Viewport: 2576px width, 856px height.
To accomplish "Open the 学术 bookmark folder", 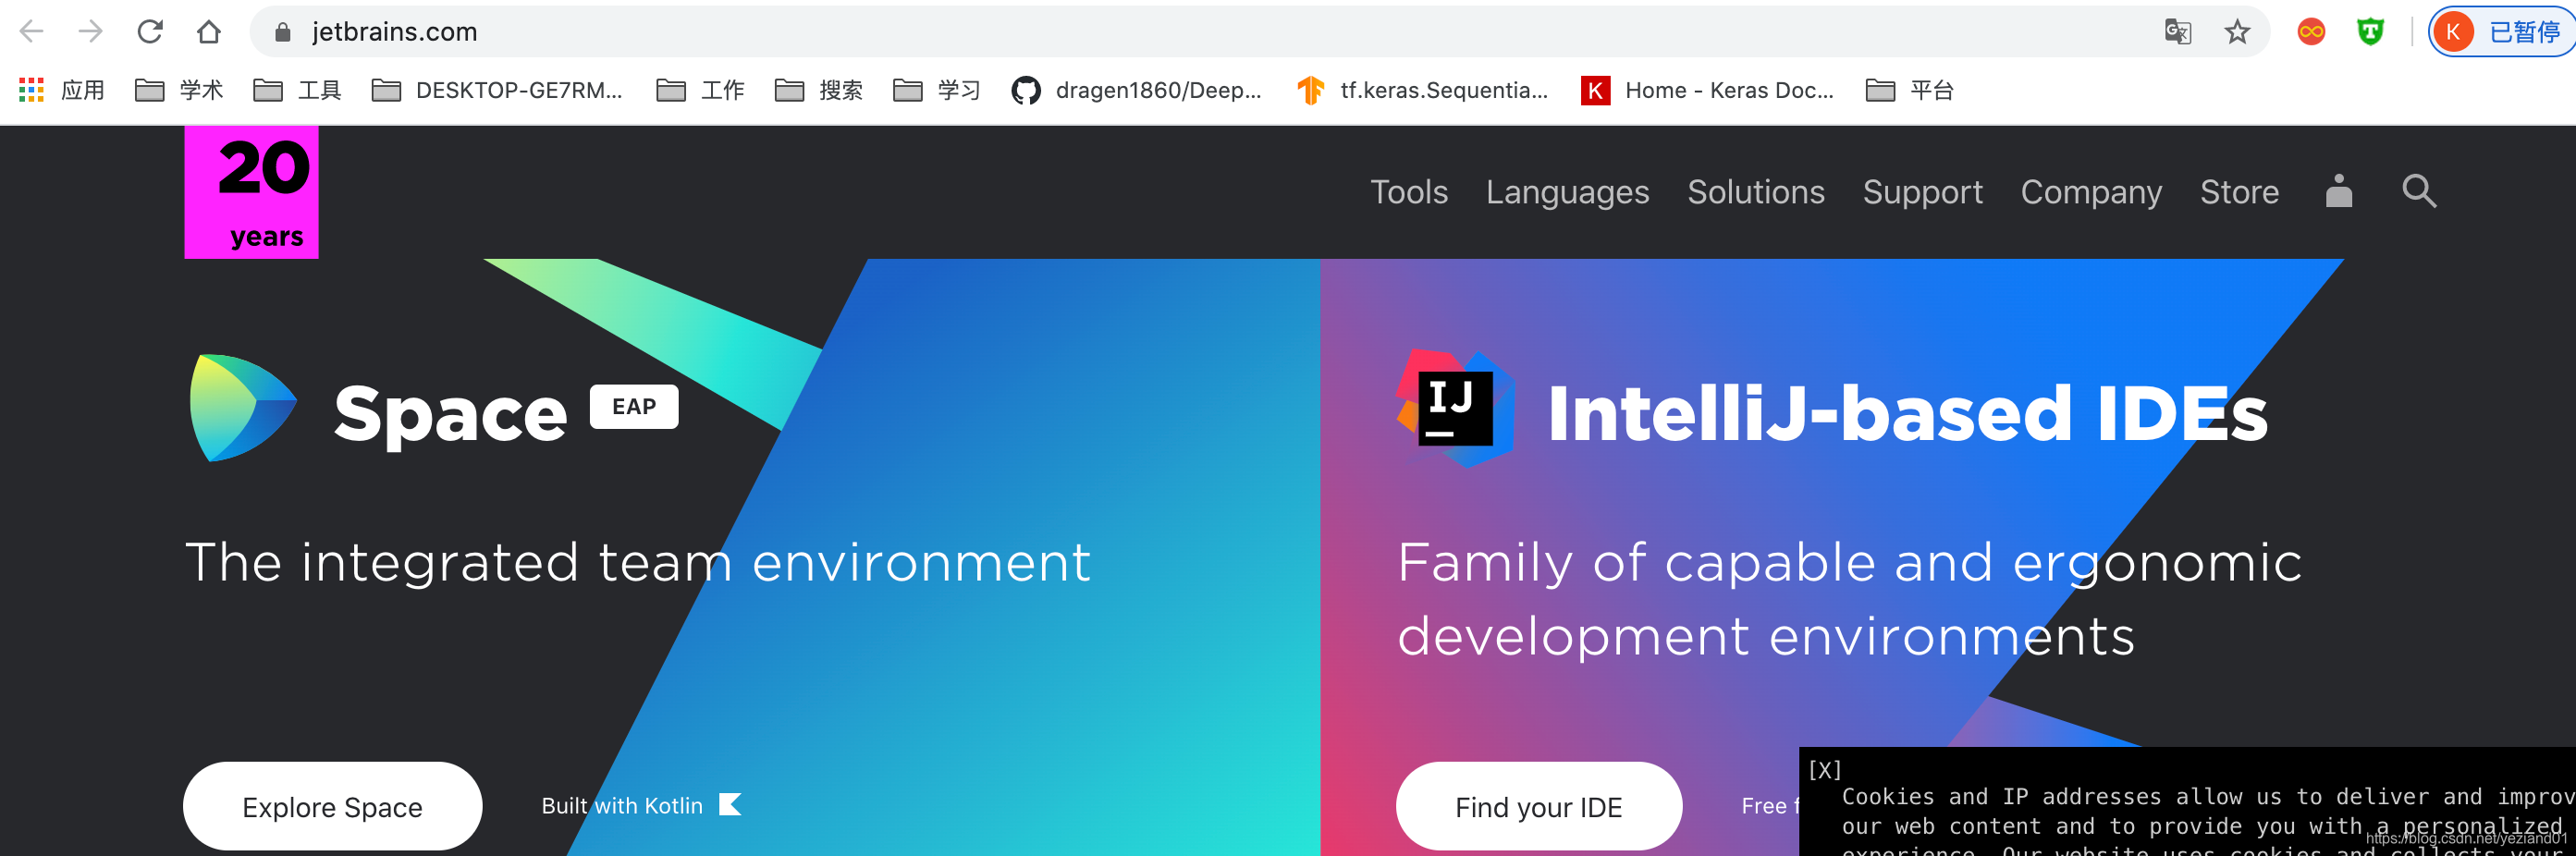I will click(x=179, y=90).
